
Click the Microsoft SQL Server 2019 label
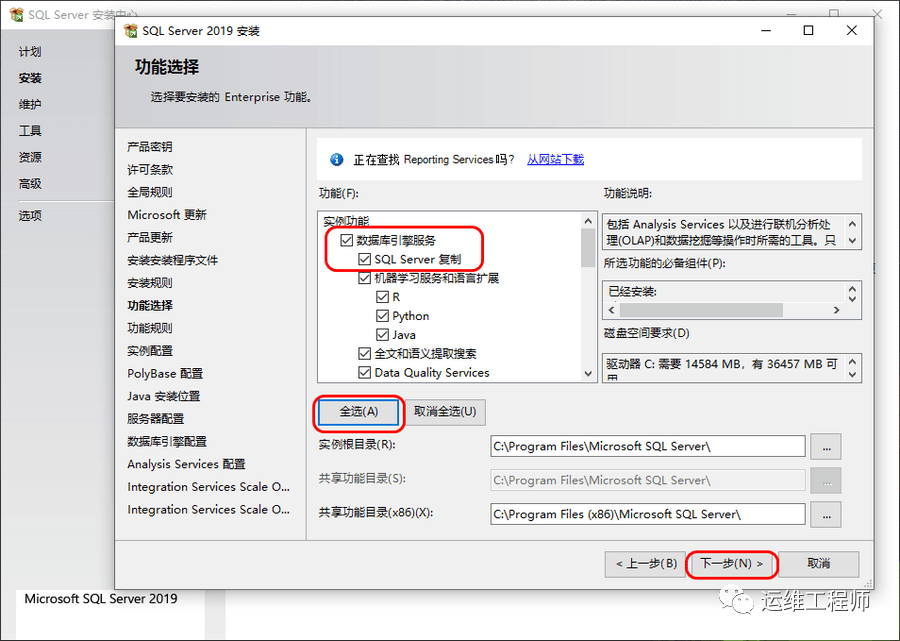[x=101, y=599]
